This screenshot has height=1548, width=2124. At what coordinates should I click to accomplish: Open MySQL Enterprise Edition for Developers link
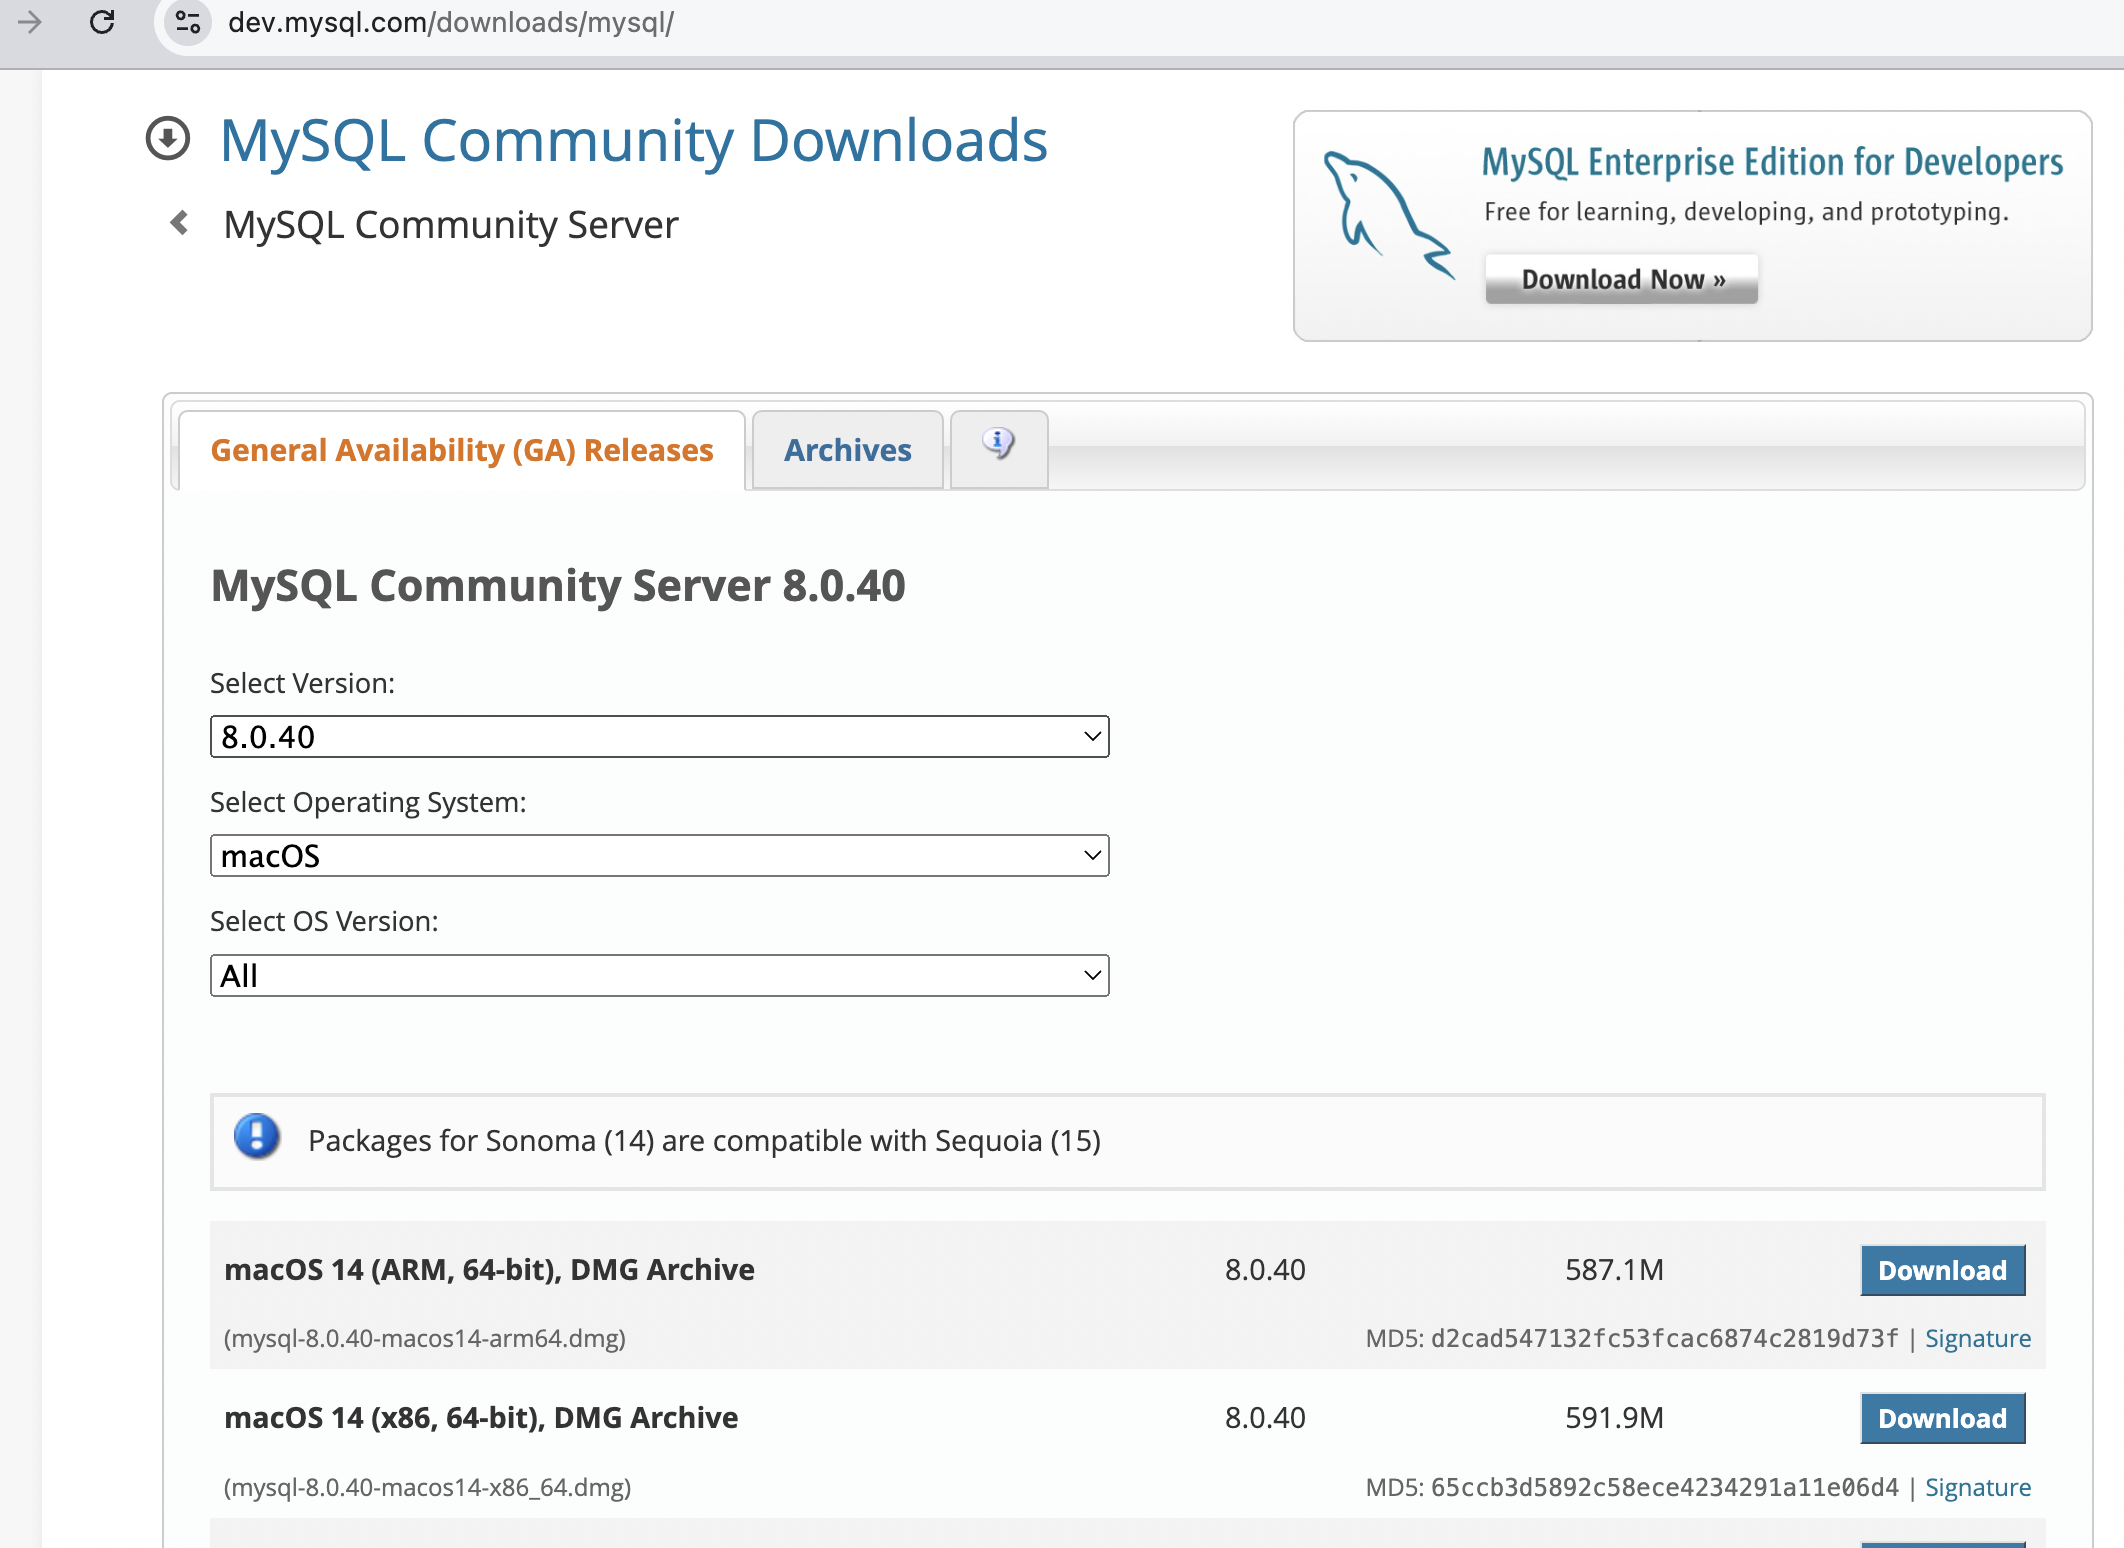click(1772, 162)
